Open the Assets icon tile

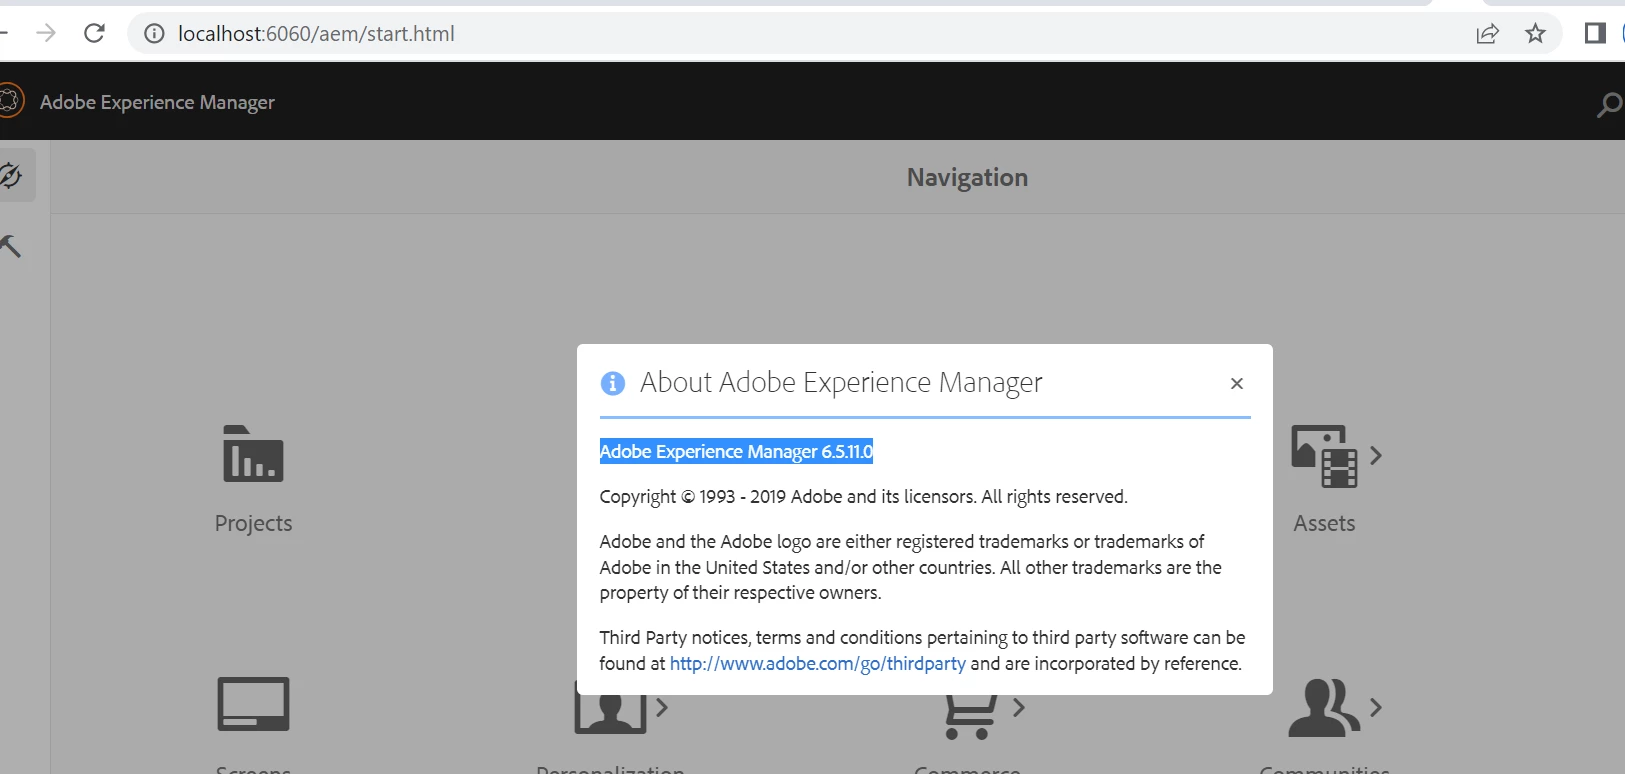click(1324, 456)
